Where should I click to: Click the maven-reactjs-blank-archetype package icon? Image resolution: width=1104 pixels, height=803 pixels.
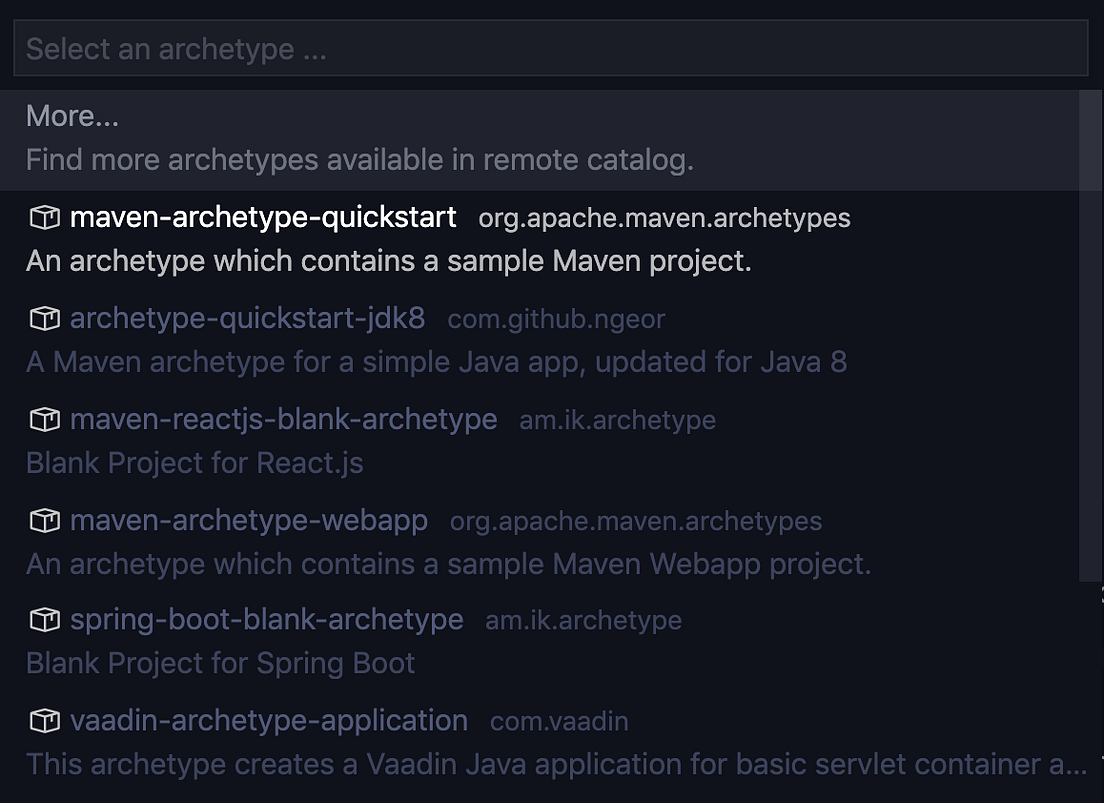tap(44, 420)
